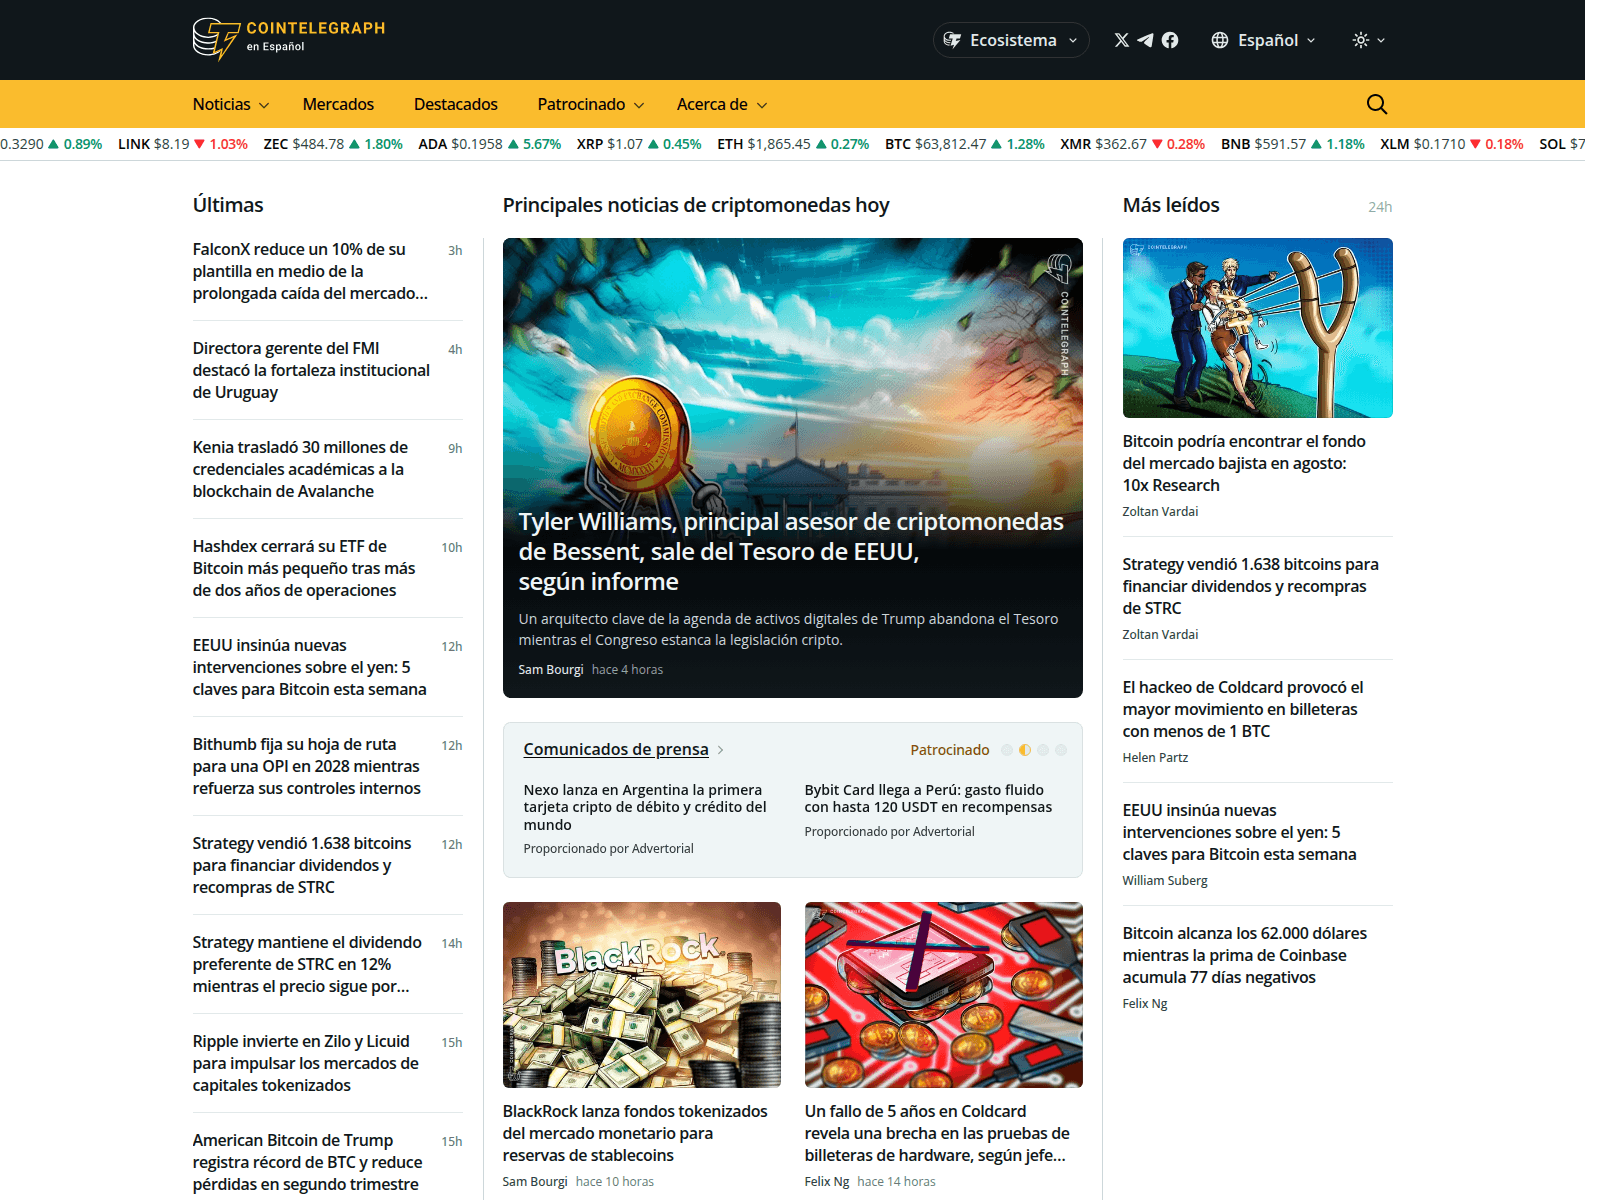1600x1200 pixels.
Task: Open the Ripple invierte en Zilo y Licuid article
Action: (x=306, y=1063)
